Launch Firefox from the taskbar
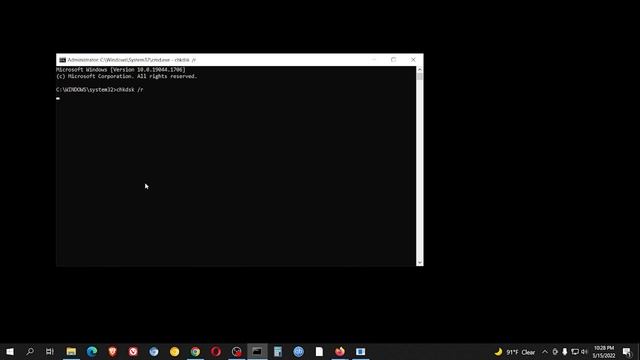The image size is (640, 360). point(340,351)
